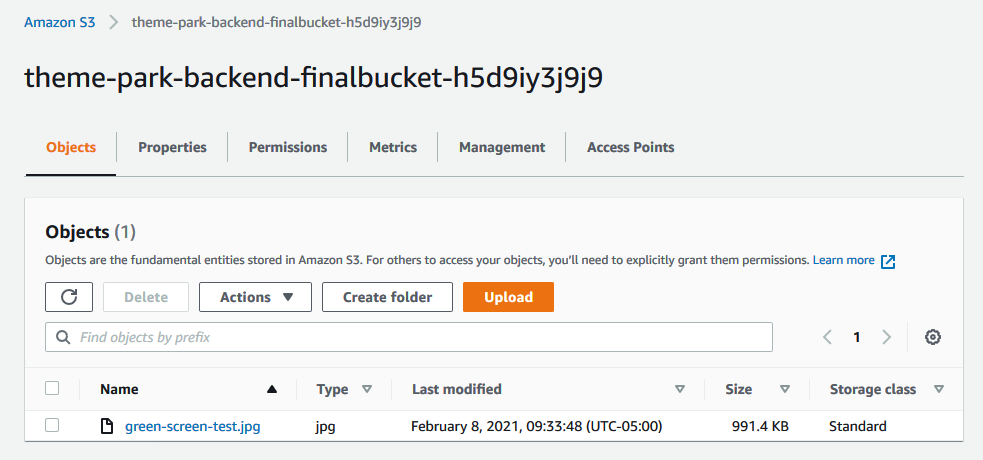This screenshot has width=983, height=460.
Task: Sort by the Last modified column arrow
Action: (680, 389)
